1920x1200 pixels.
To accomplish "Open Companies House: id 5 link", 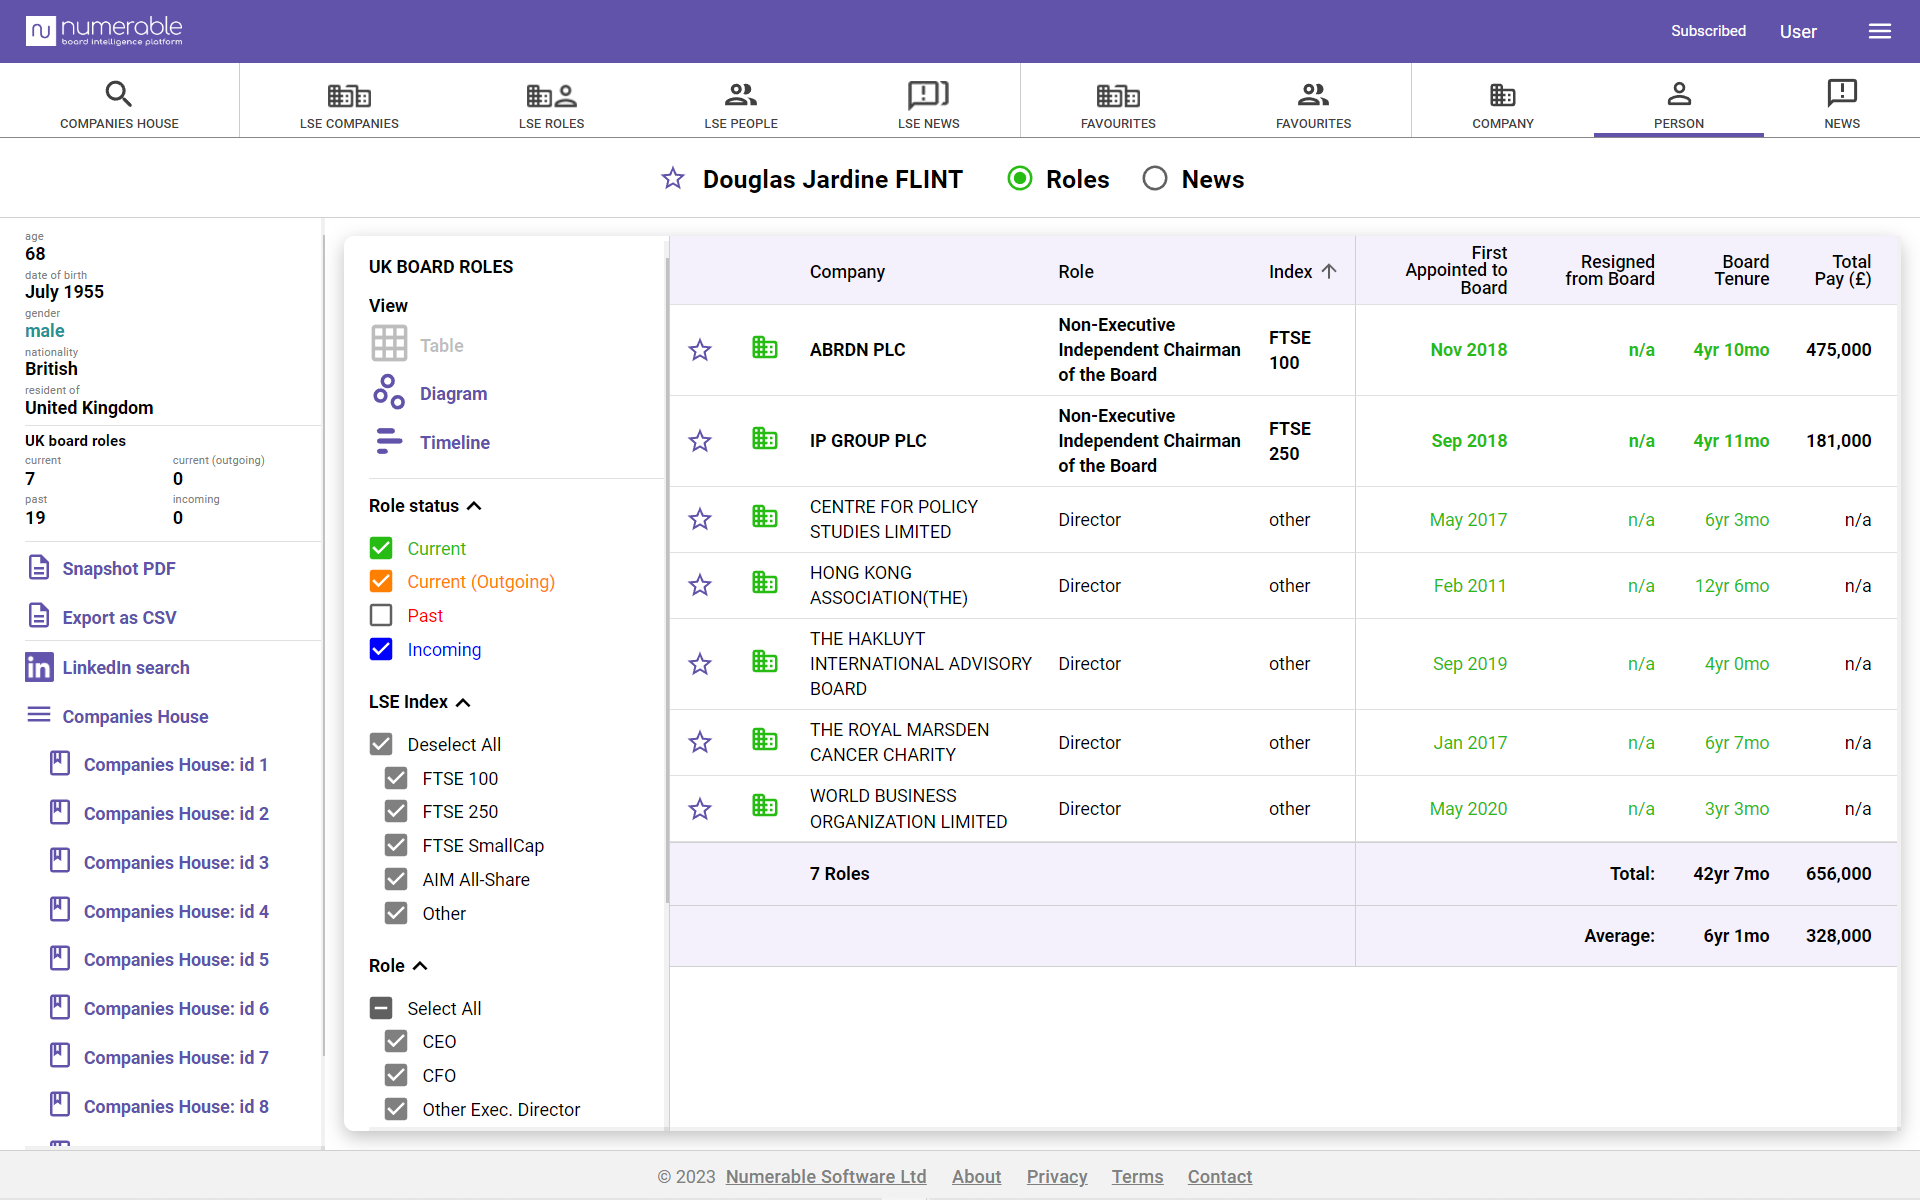I will pyautogui.click(x=176, y=960).
